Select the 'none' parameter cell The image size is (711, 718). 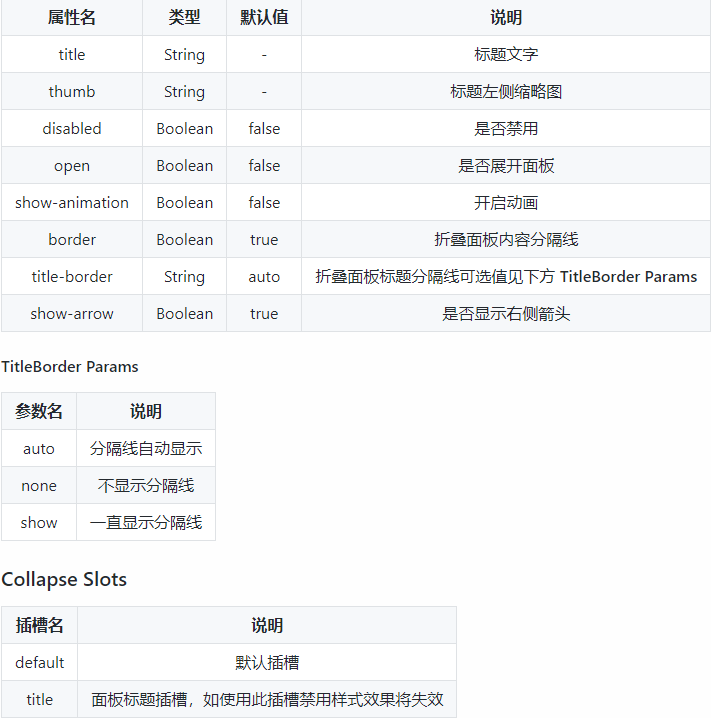point(39,485)
